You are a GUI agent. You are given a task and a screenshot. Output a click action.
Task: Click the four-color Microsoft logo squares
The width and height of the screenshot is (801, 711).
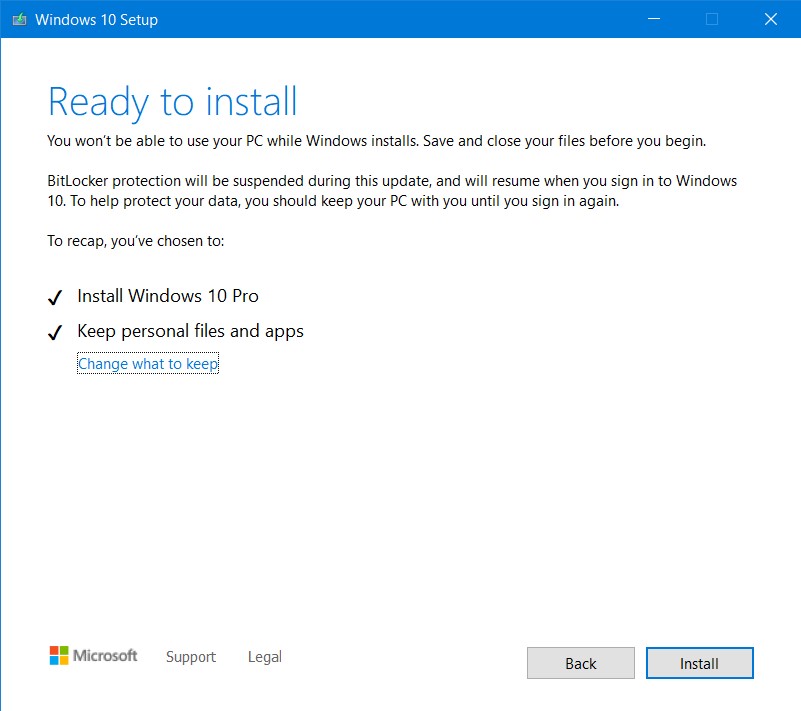point(59,655)
